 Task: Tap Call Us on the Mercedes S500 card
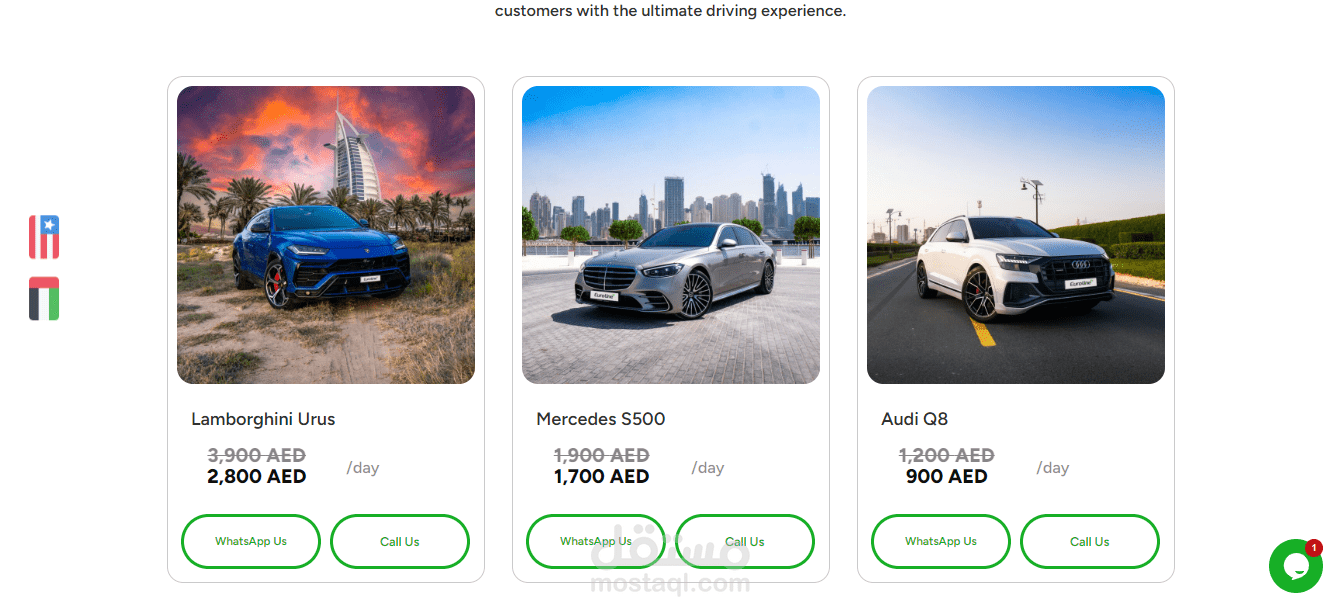[x=745, y=542]
